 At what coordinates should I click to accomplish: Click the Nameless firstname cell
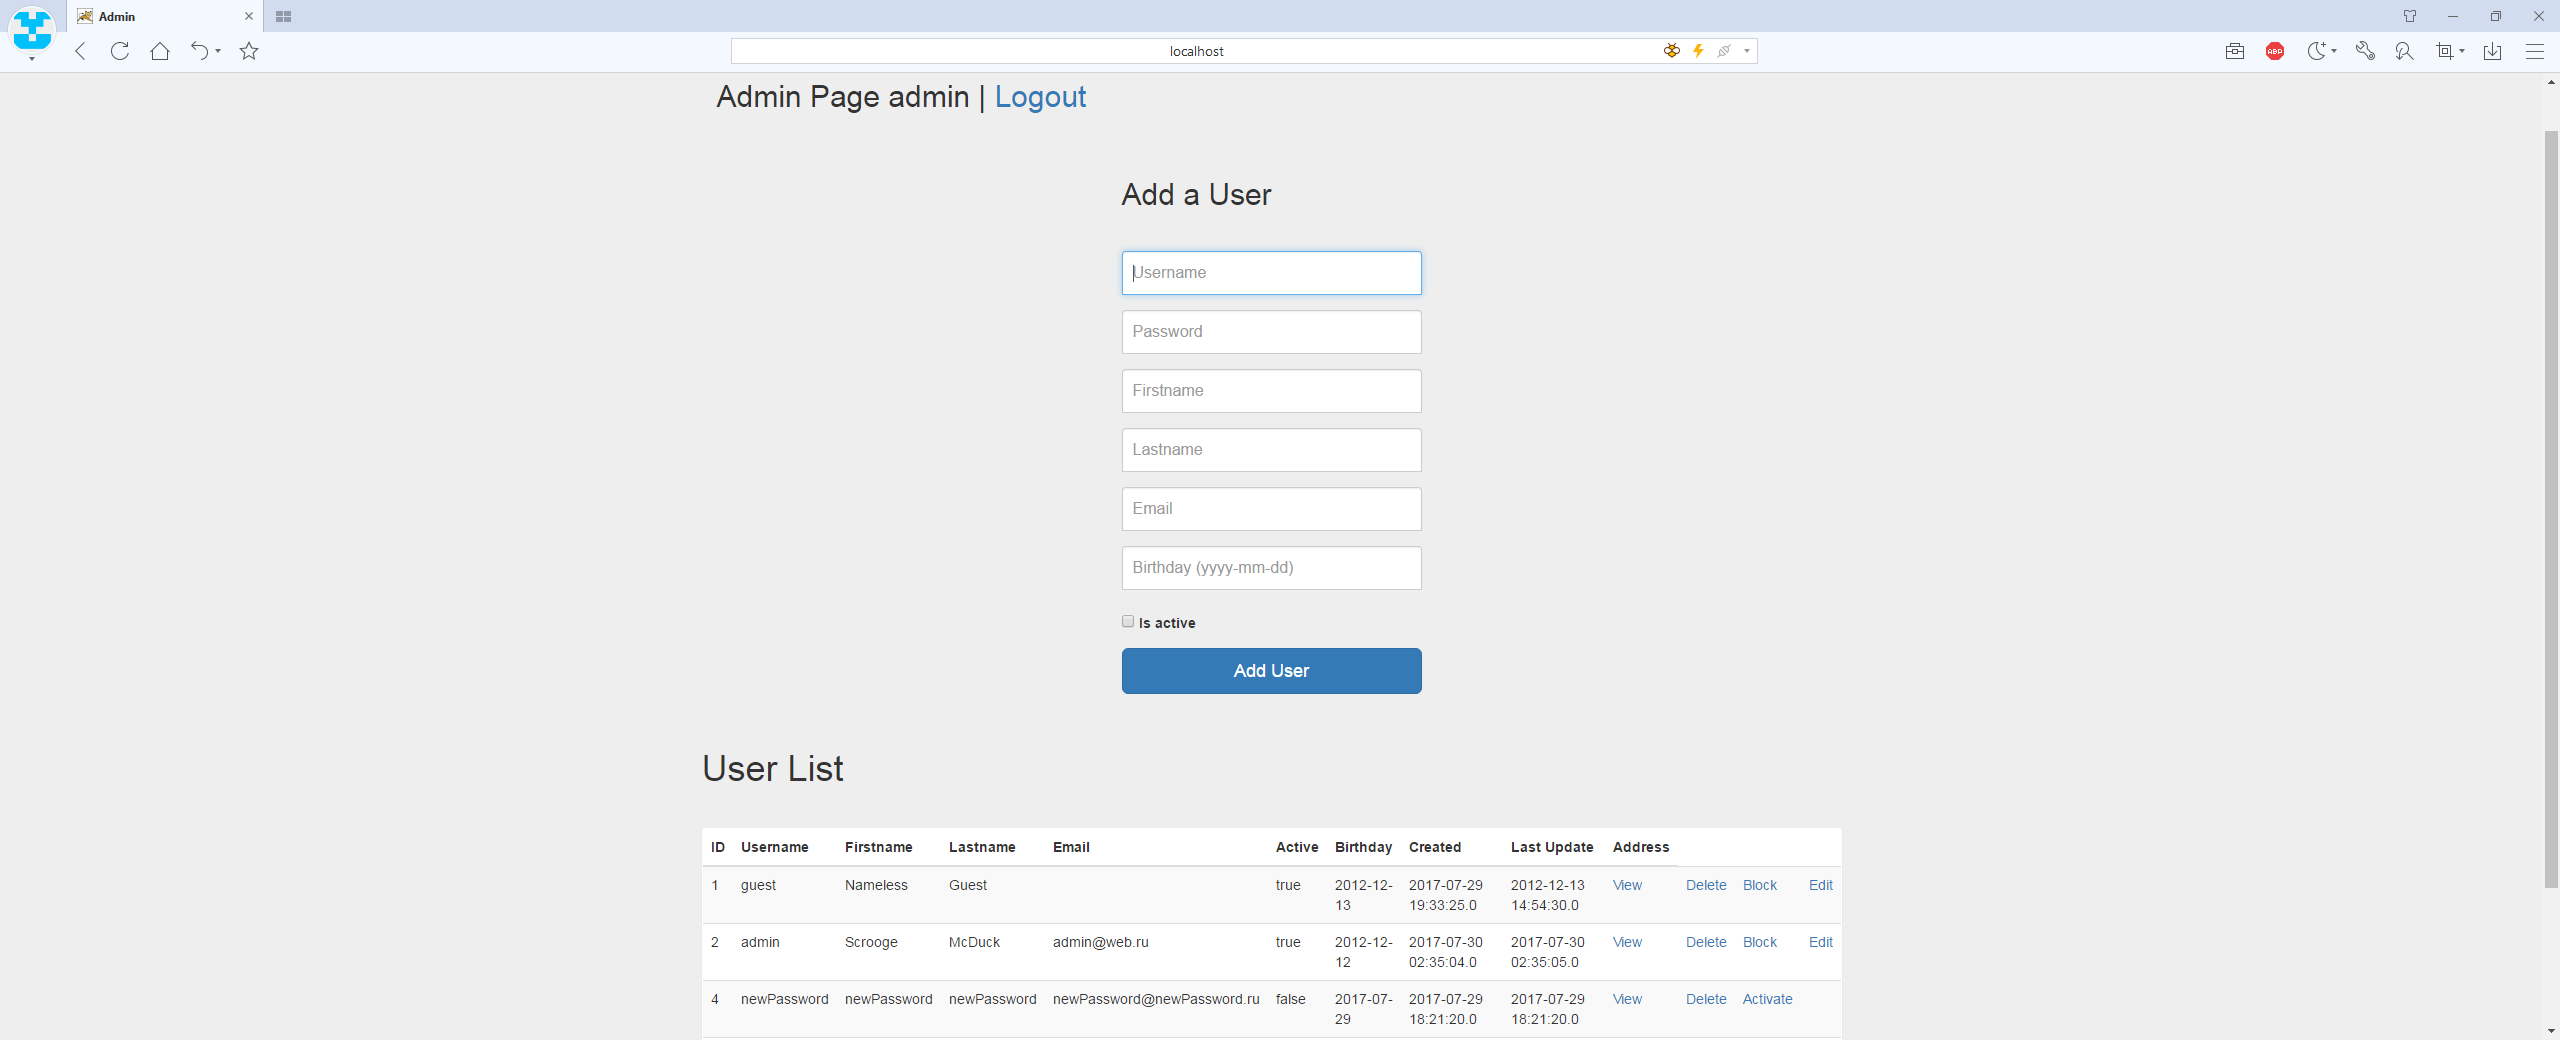pyautogui.click(x=876, y=885)
